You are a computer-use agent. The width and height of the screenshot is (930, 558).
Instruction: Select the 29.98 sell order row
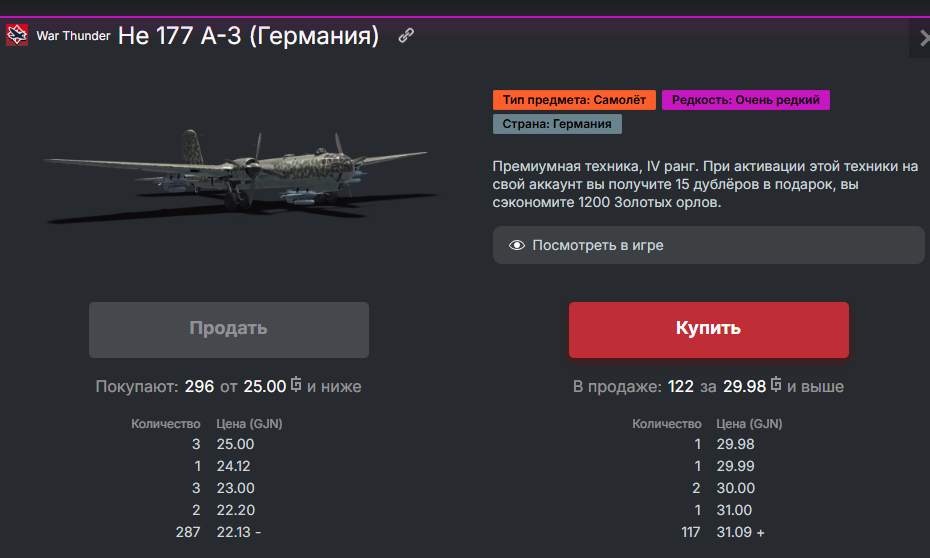point(708,444)
